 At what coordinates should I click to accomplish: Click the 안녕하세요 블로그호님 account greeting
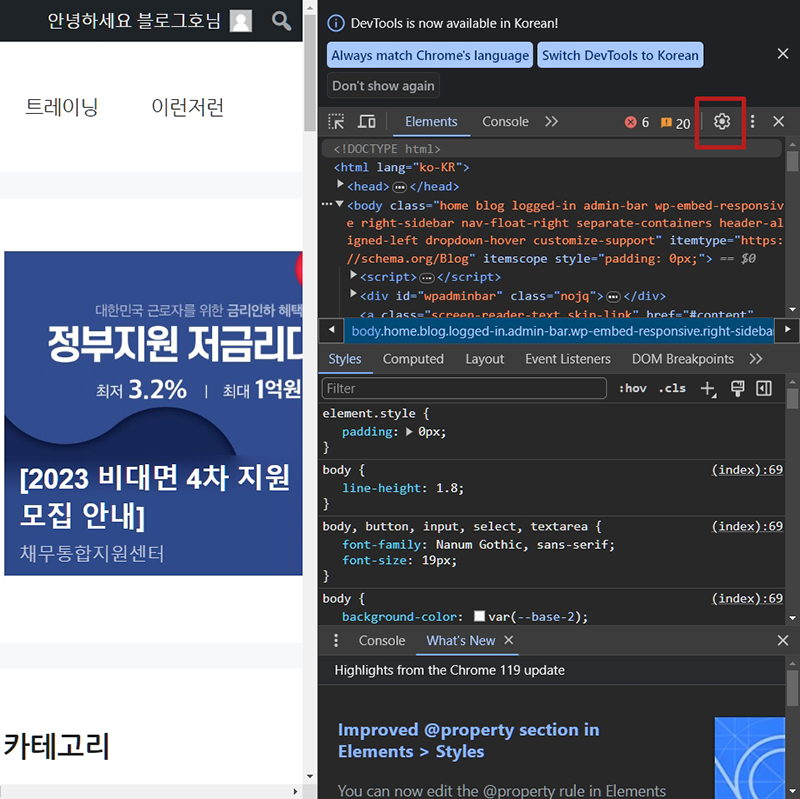click(x=134, y=21)
